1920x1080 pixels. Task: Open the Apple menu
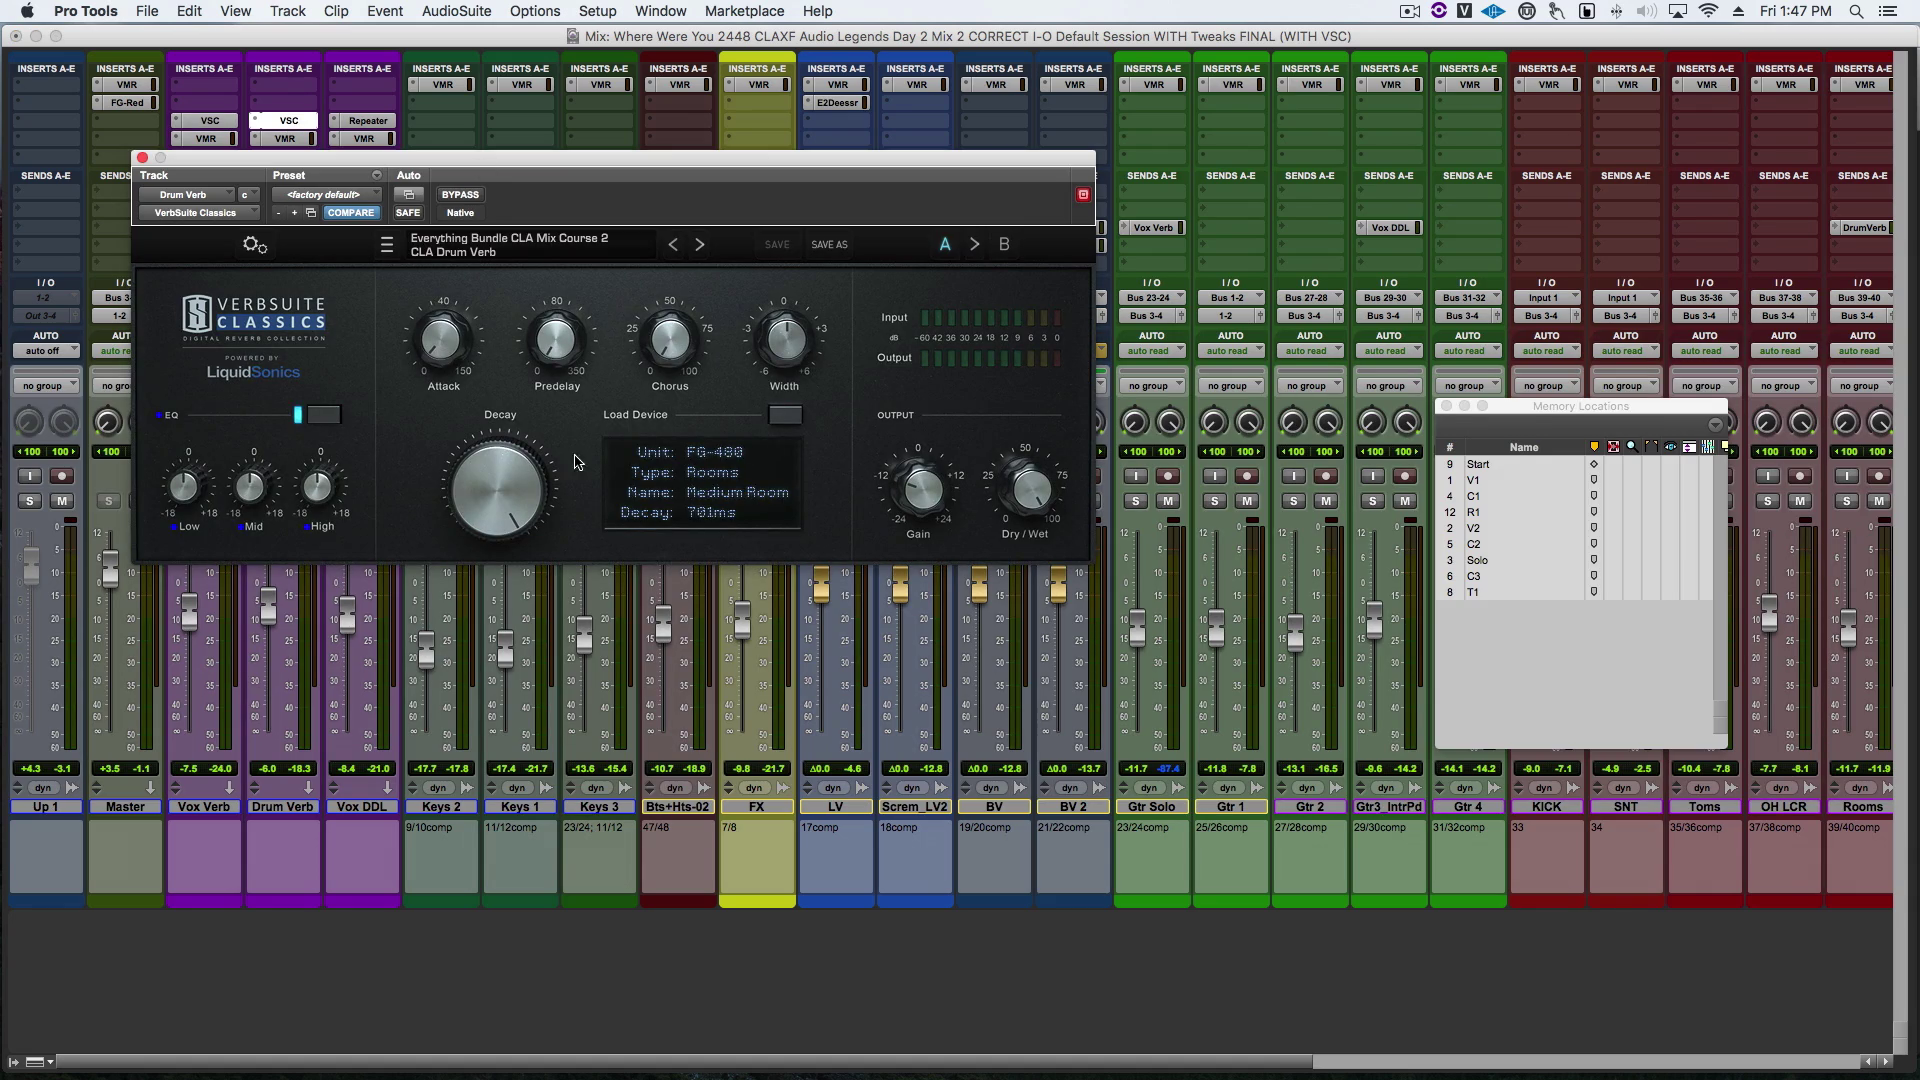point(27,11)
